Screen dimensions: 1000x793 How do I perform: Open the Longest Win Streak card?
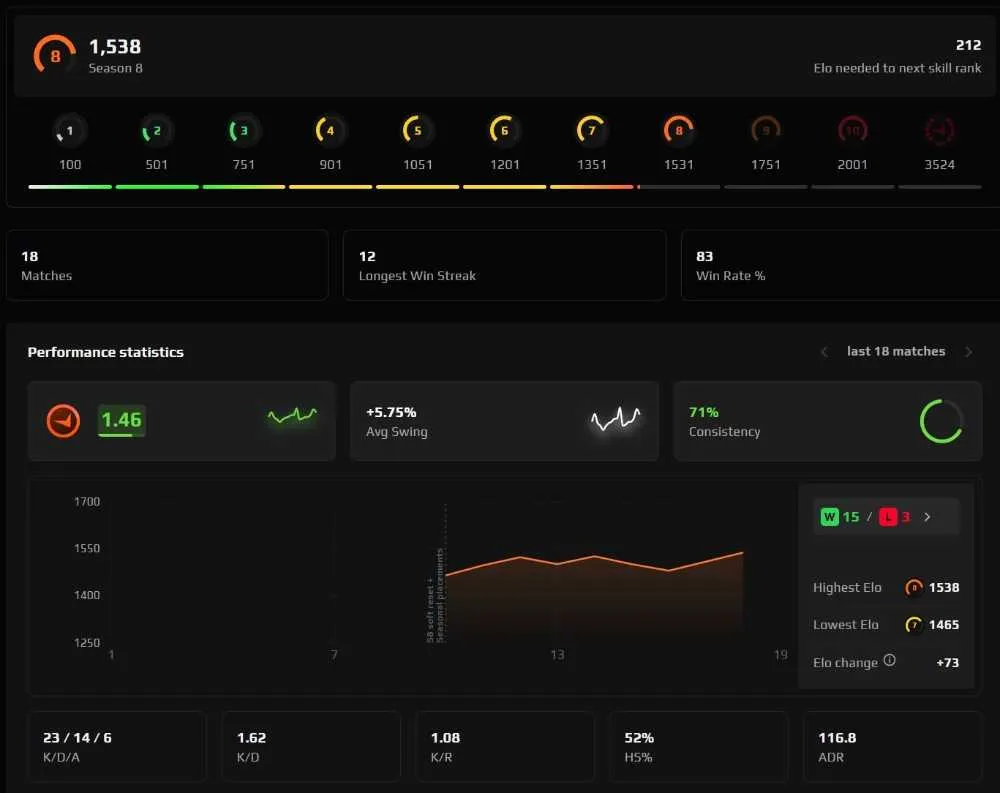(x=504, y=265)
